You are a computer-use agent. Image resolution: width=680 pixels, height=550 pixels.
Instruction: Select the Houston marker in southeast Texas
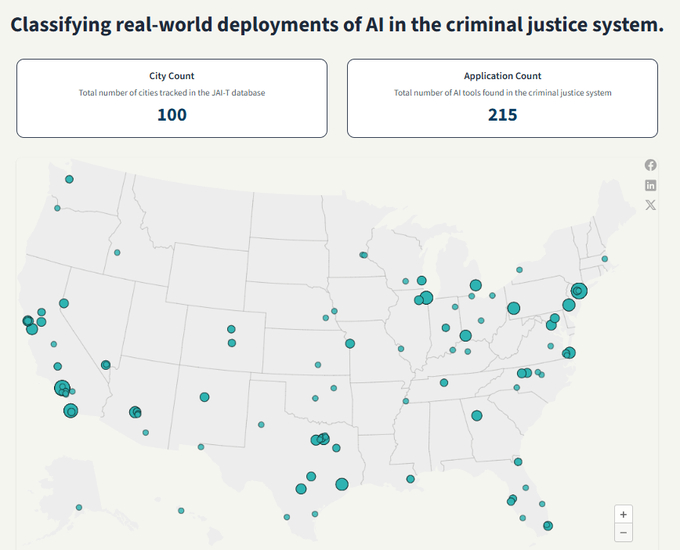342,484
